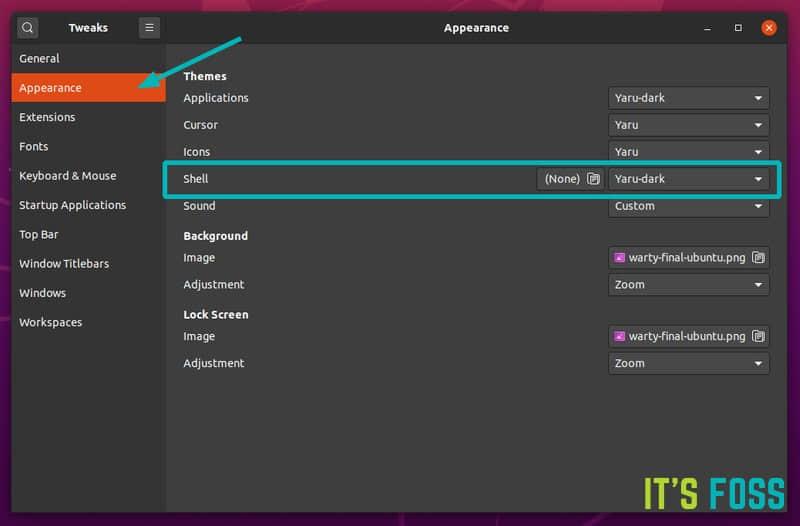Viewport: 800px width, 526px height.
Task: Expand Background Adjustment Zoom dropdown
Action: [x=688, y=285]
